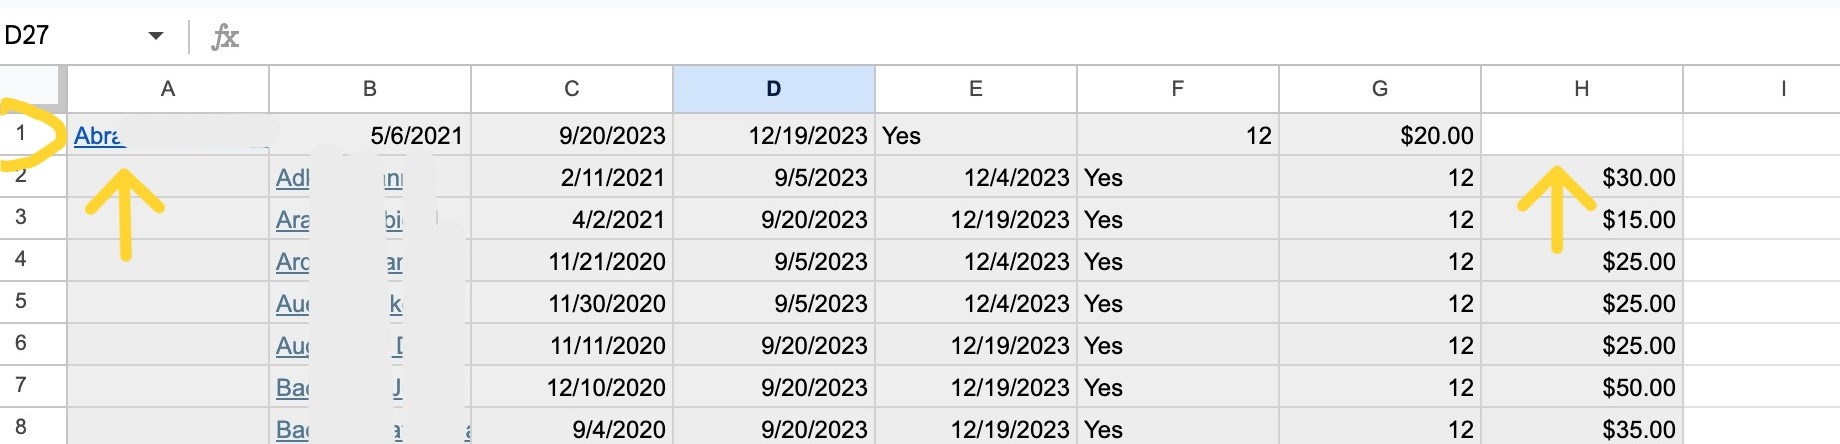Open the "Arc" hyperlink in row 4
1840x444 pixels.
tap(292, 262)
